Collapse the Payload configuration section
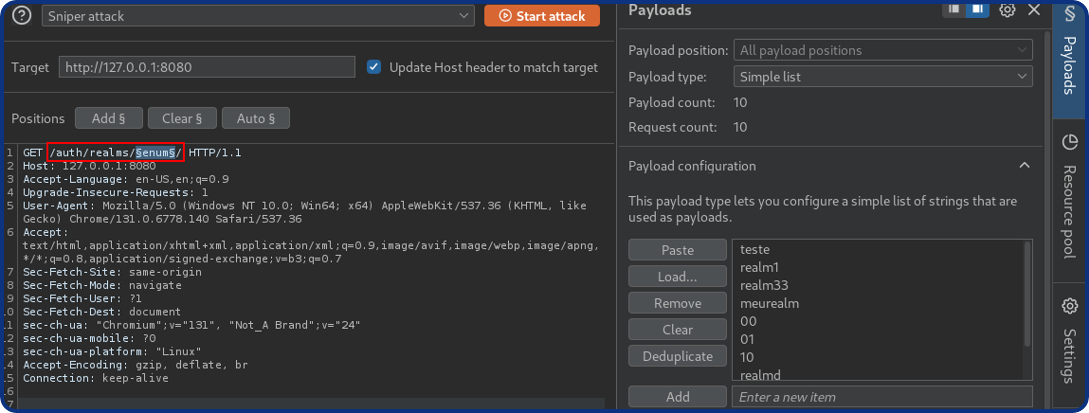The image size is (1089, 413). (1024, 166)
